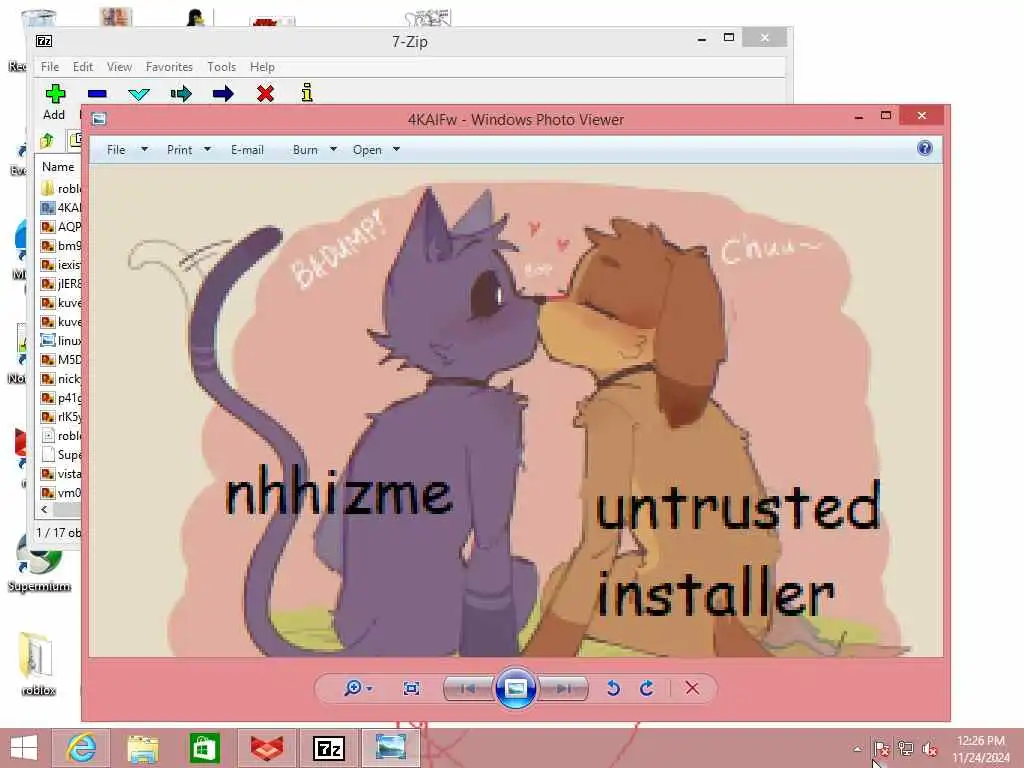Click the teal Test icon in 7-Zip
The width and height of the screenshot is (1024, 768).
coord(139,94)
